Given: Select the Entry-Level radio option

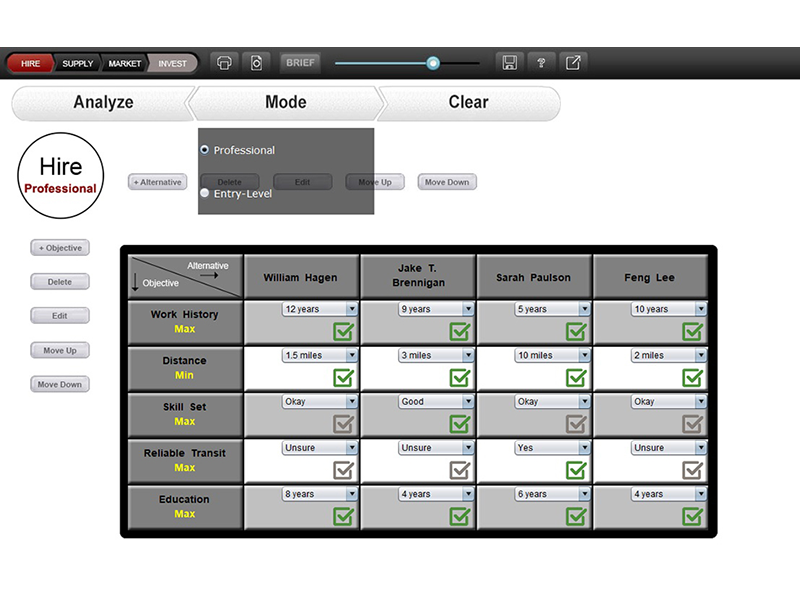Looking at the screenshot, I should pyautogui.click(x=205, y=193).
